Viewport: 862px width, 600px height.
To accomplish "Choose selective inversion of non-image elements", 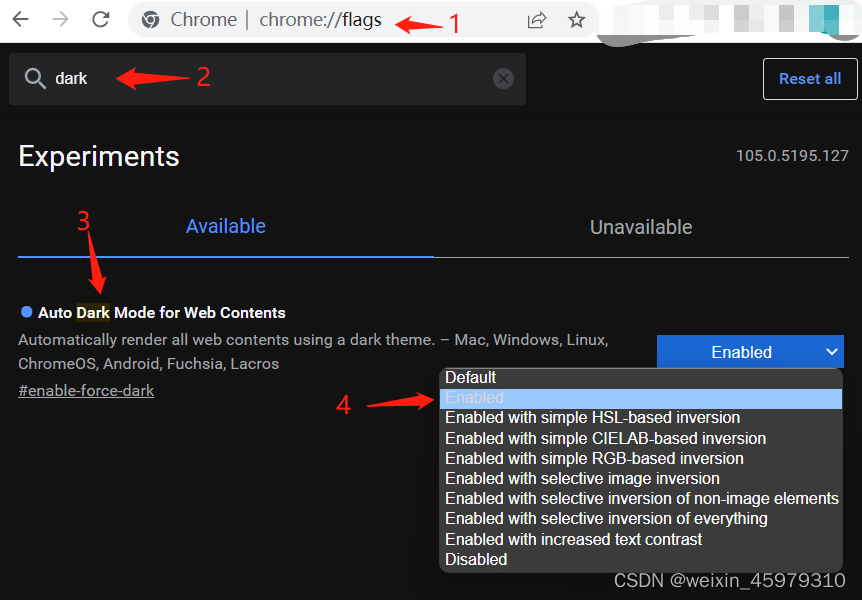I will tap(640, 499).
